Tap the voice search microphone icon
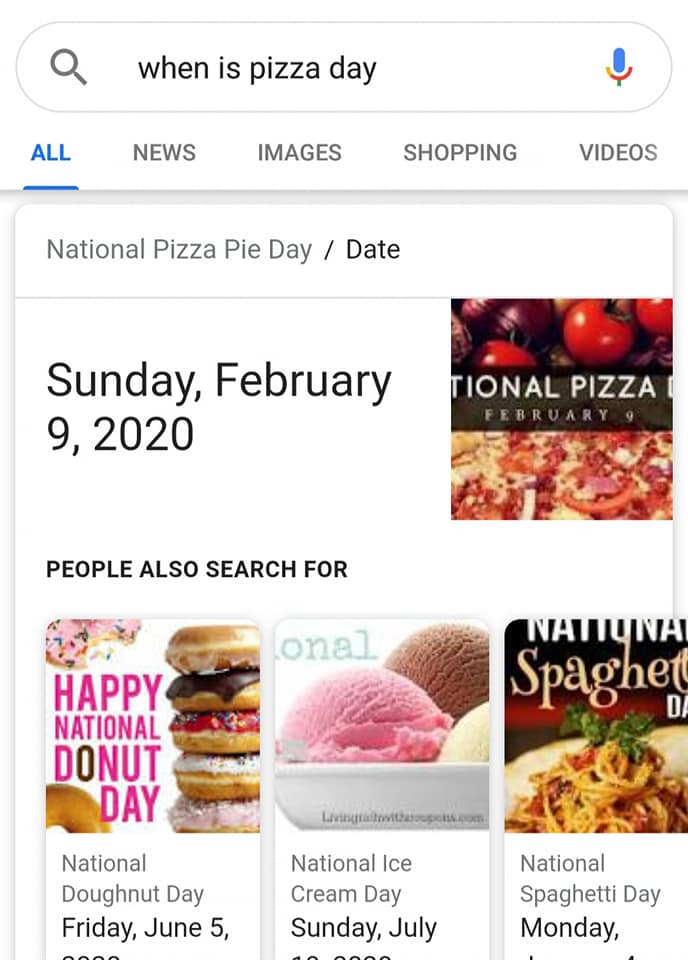Viewport: 688px width, 960px height. point(619,67)
